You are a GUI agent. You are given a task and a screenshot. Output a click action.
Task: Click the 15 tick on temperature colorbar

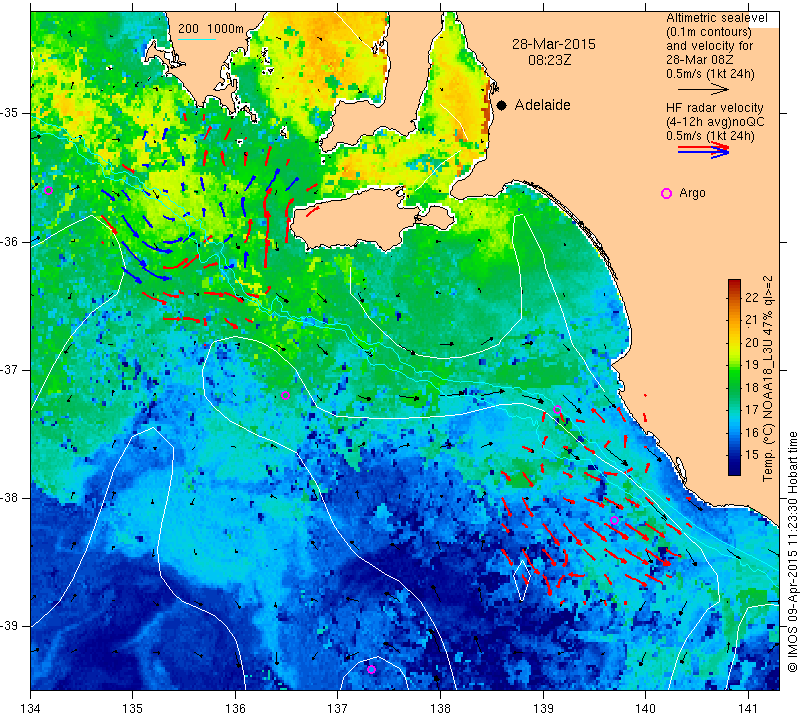(752, 455)
